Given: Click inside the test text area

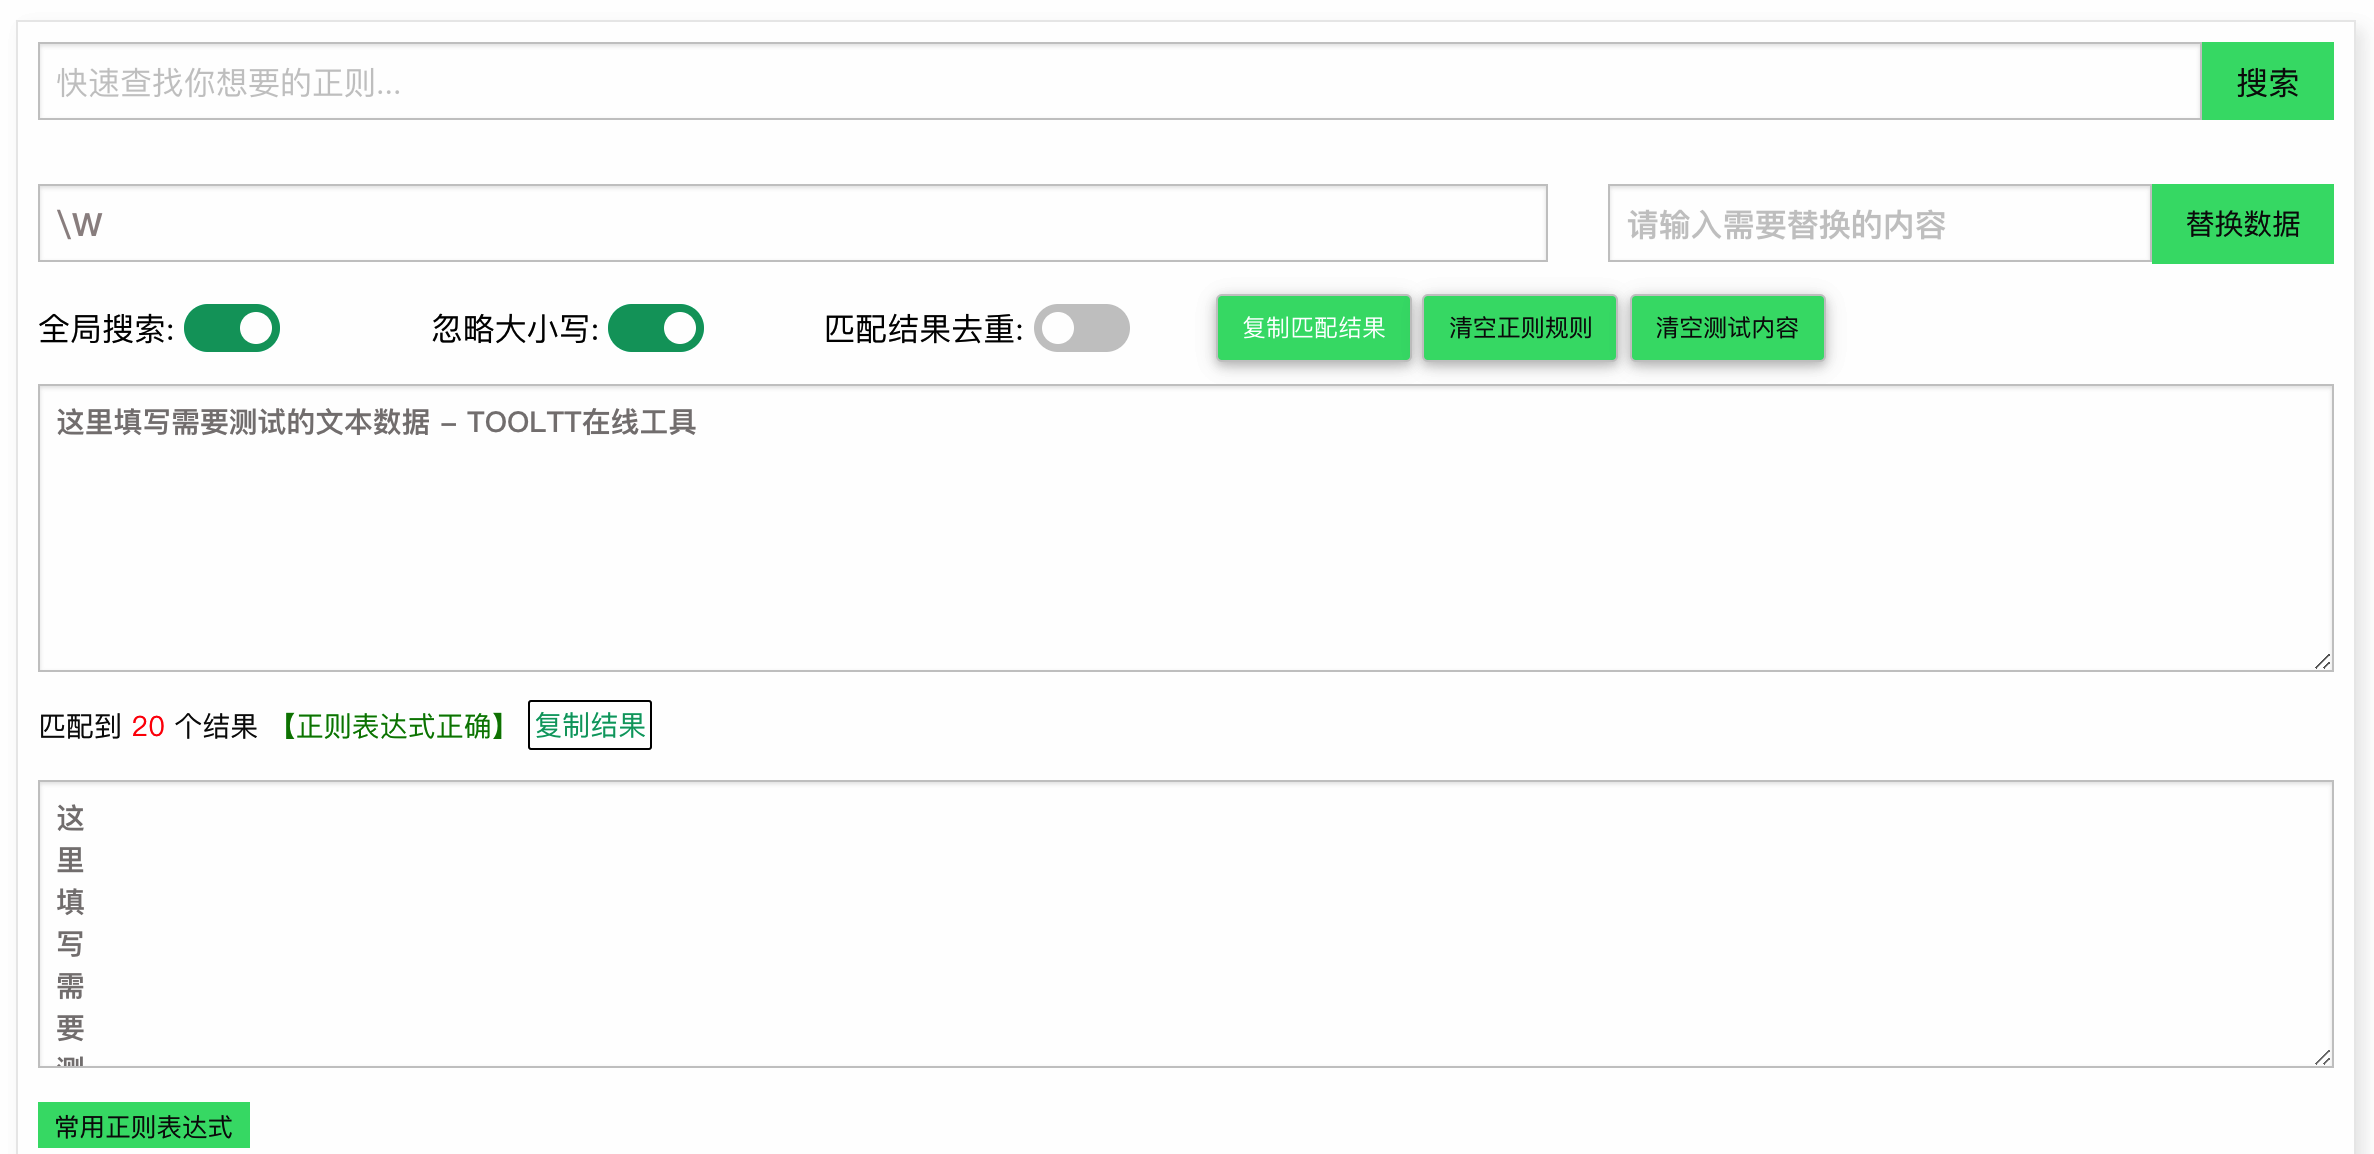Looking at the screenshot, I should pyautogui.click(x=1184, y=540).
